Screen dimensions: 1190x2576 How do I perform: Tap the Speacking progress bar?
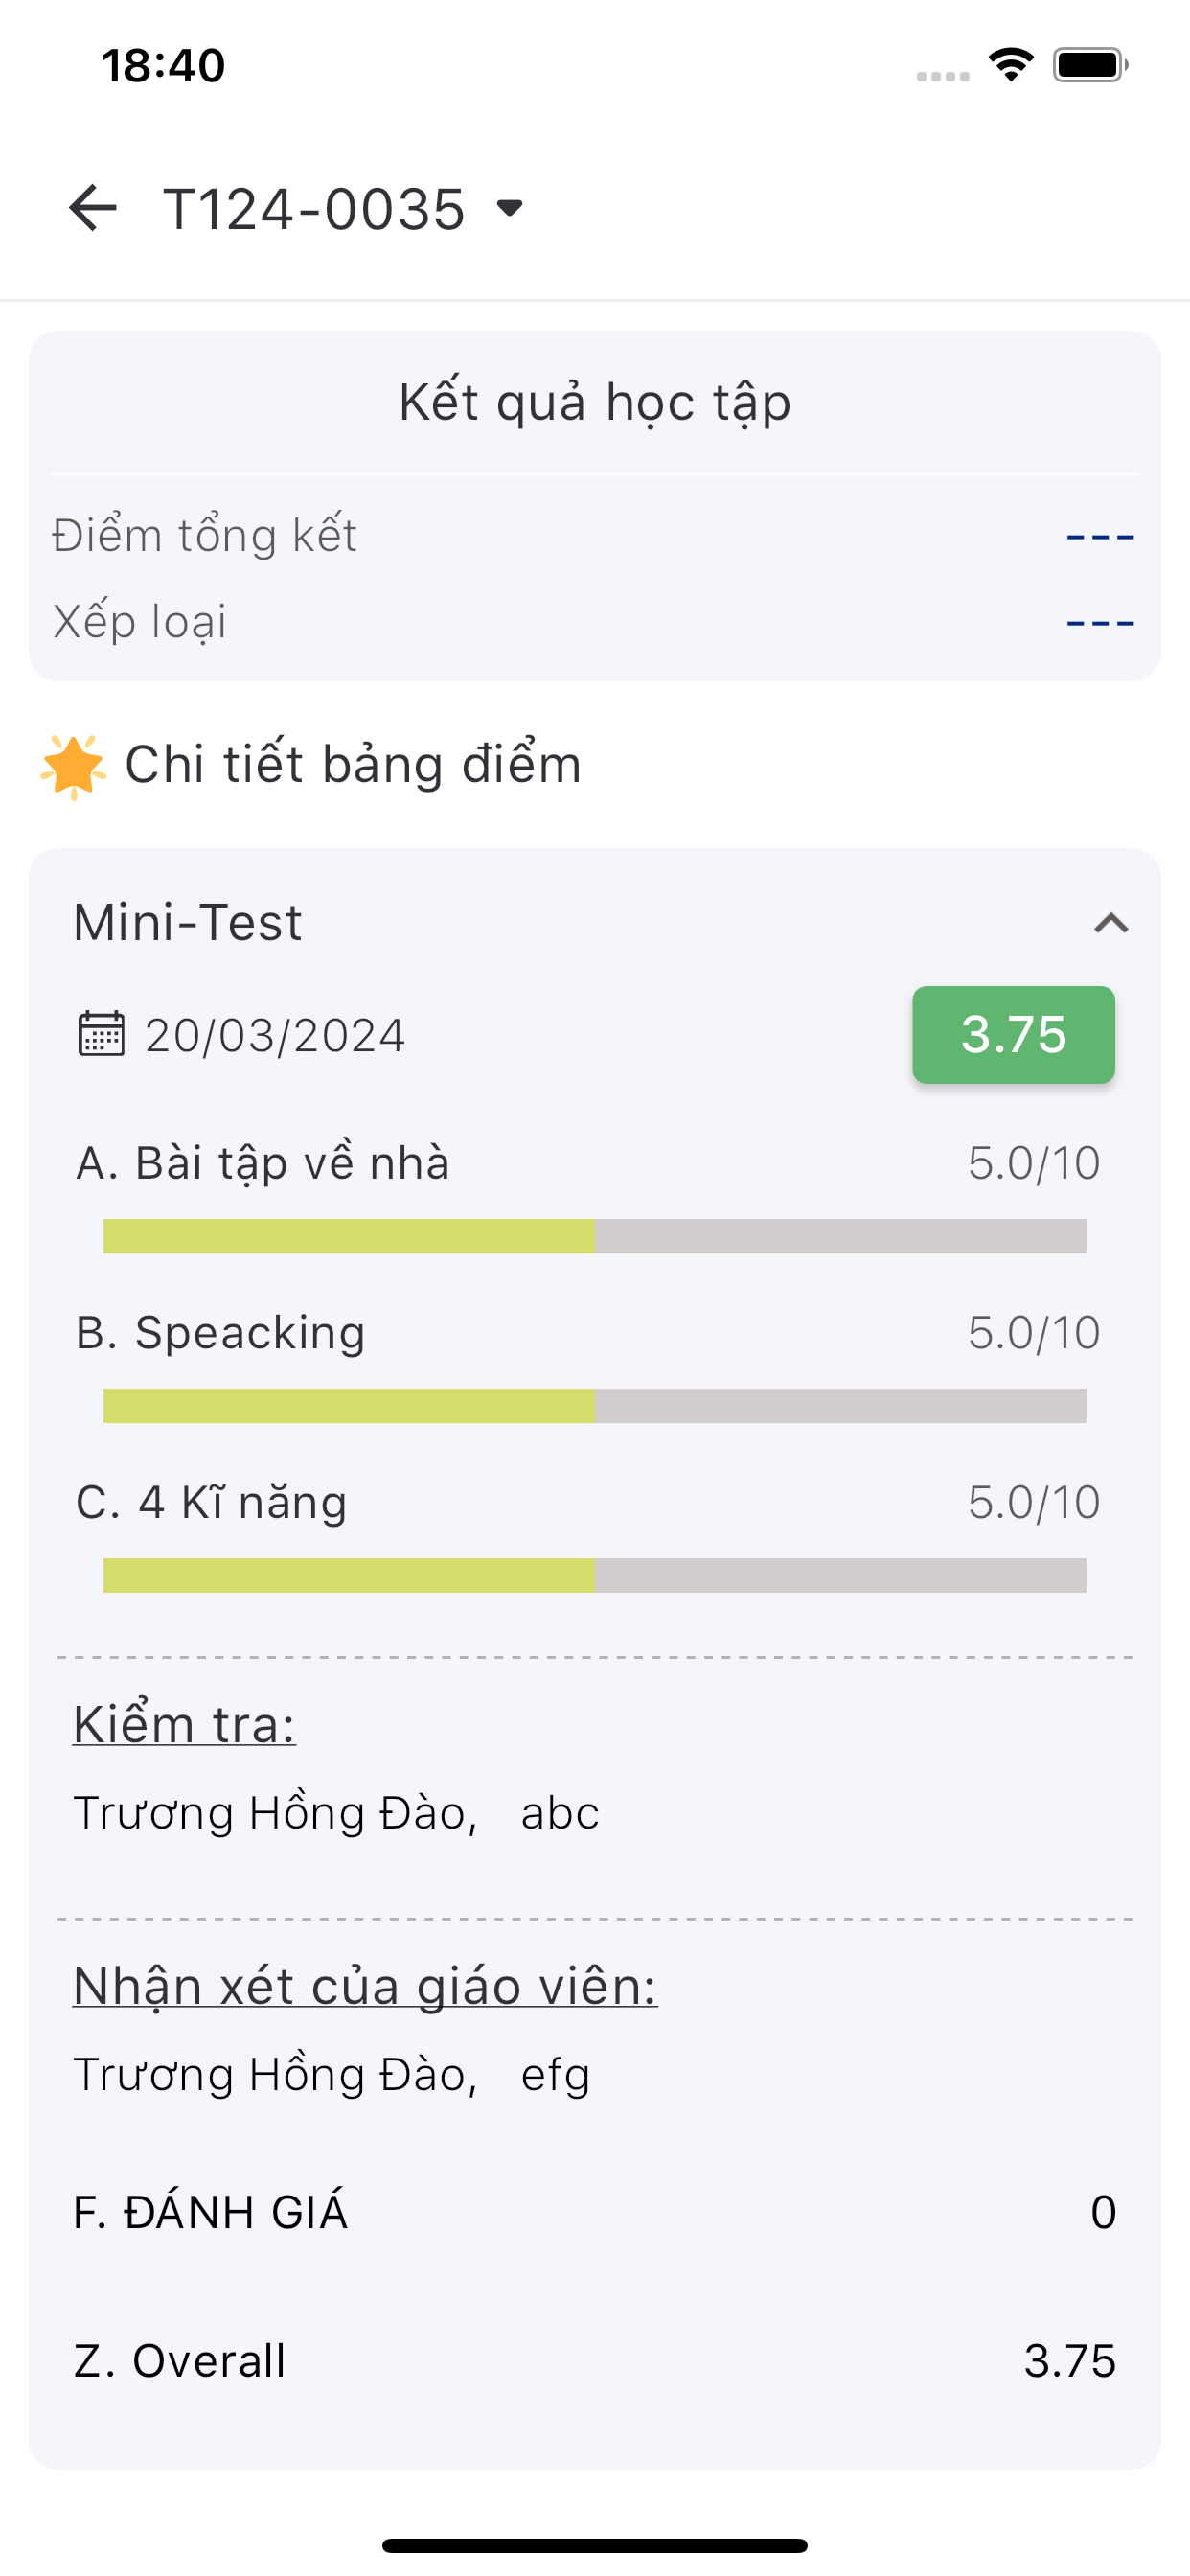click(x=595, y=1406)
